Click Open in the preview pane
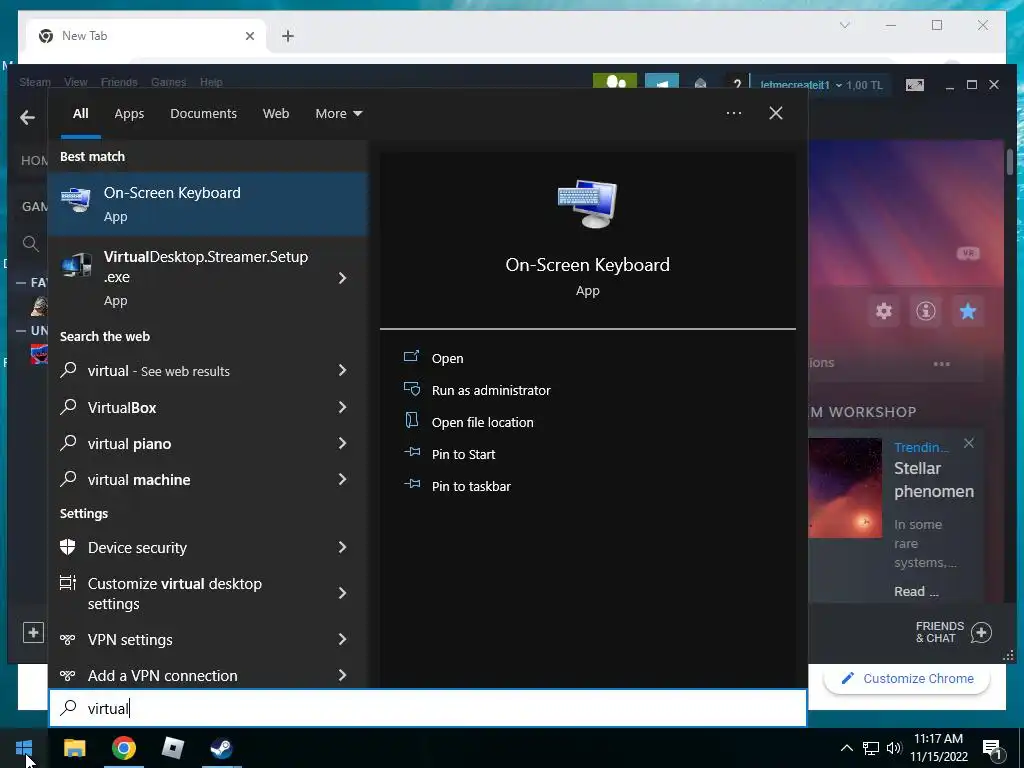Viewport: 1024px width, 768px height. (x=447, y=359)
